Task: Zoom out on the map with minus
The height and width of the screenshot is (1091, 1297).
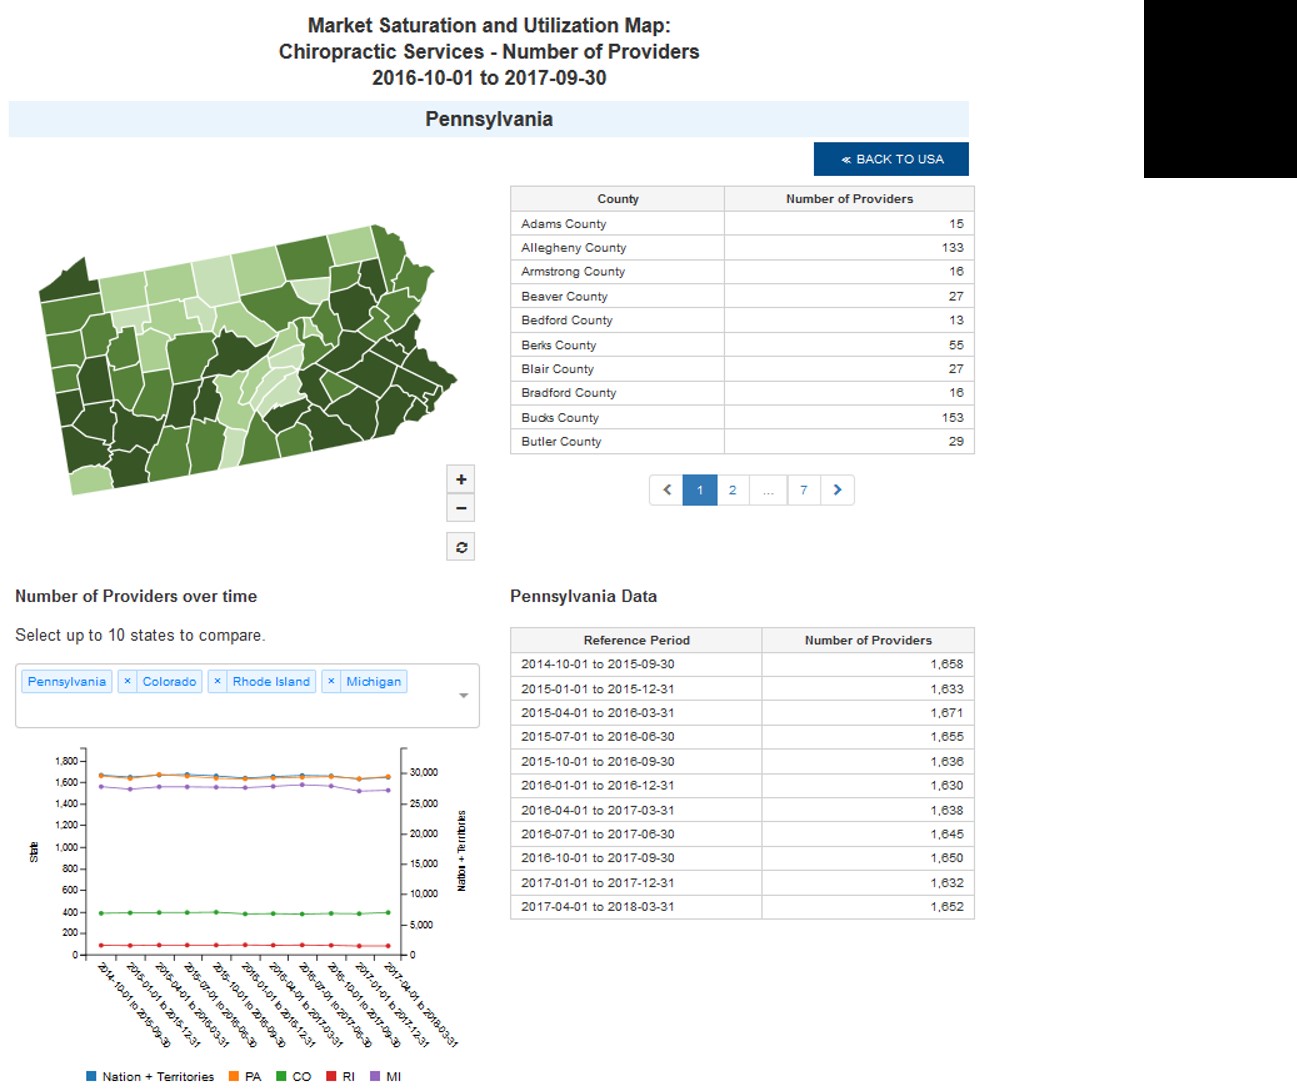Action: [460, 508]
